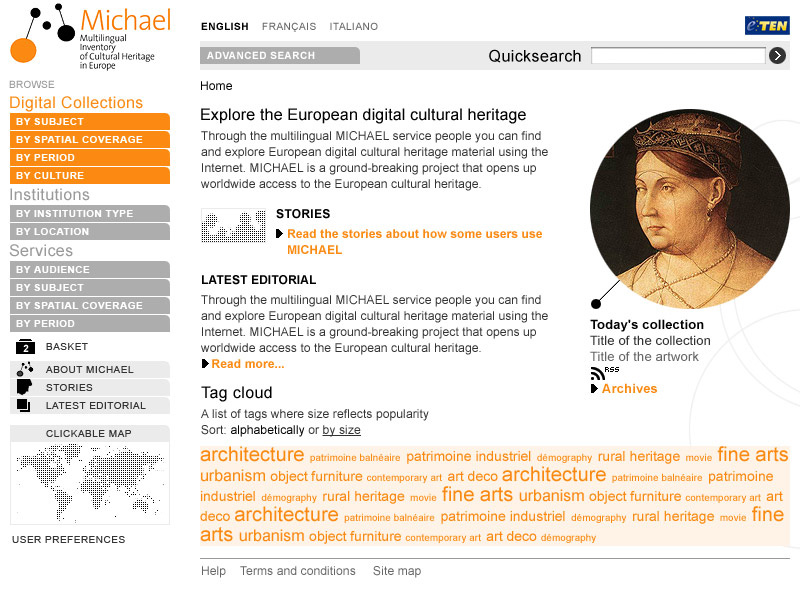Viewport: 800px width, 590px height.
Task: Browse Services by spatial coverage
Action: click(x=90, y=305)
